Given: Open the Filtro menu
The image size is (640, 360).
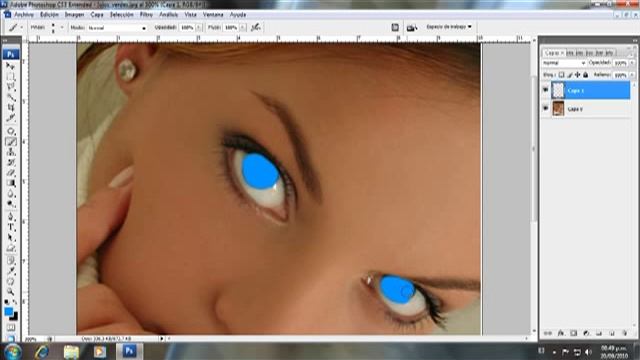Looking at the screenshot, I should click(146, 14).
